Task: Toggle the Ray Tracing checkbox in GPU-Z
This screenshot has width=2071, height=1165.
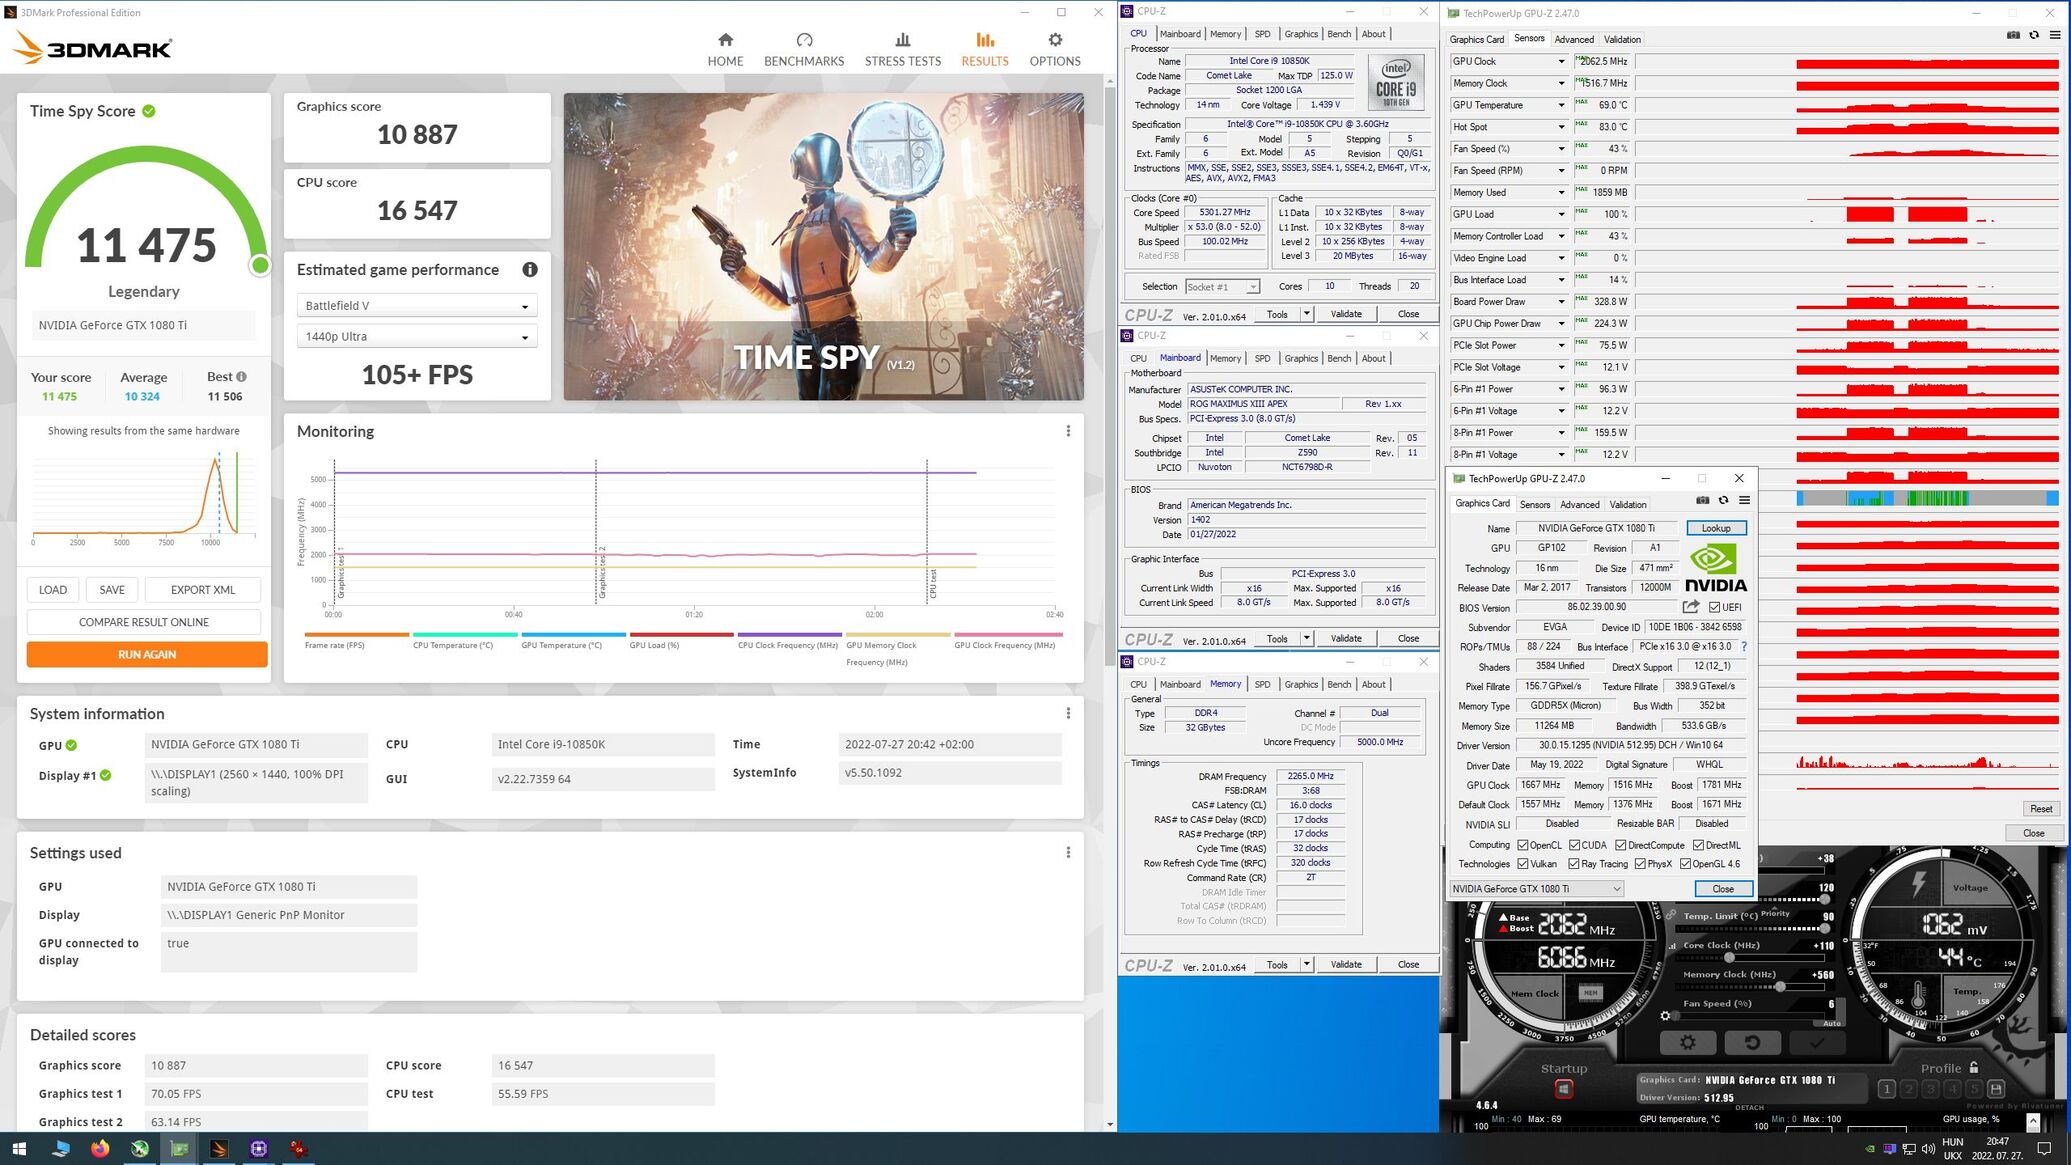Action: 1574,864
